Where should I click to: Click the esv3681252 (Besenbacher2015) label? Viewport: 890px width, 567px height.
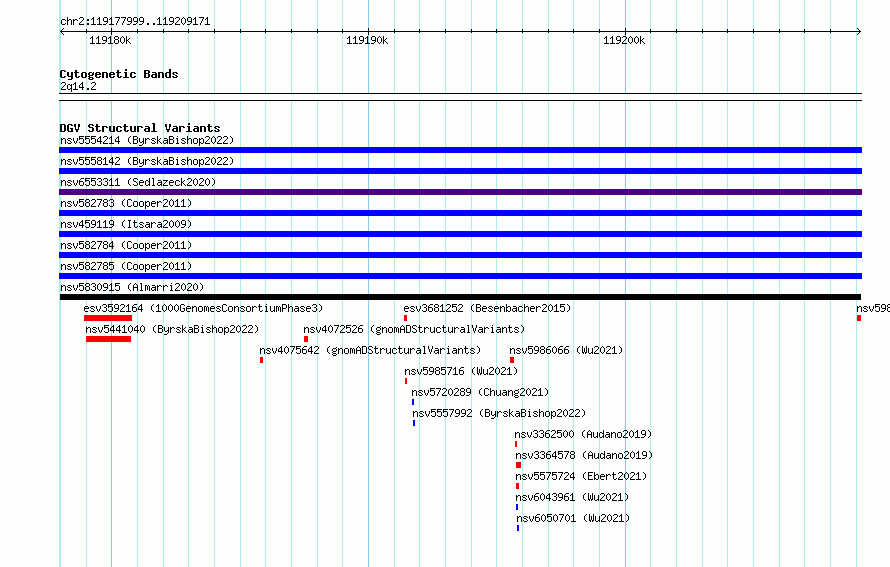click(487, 308)
